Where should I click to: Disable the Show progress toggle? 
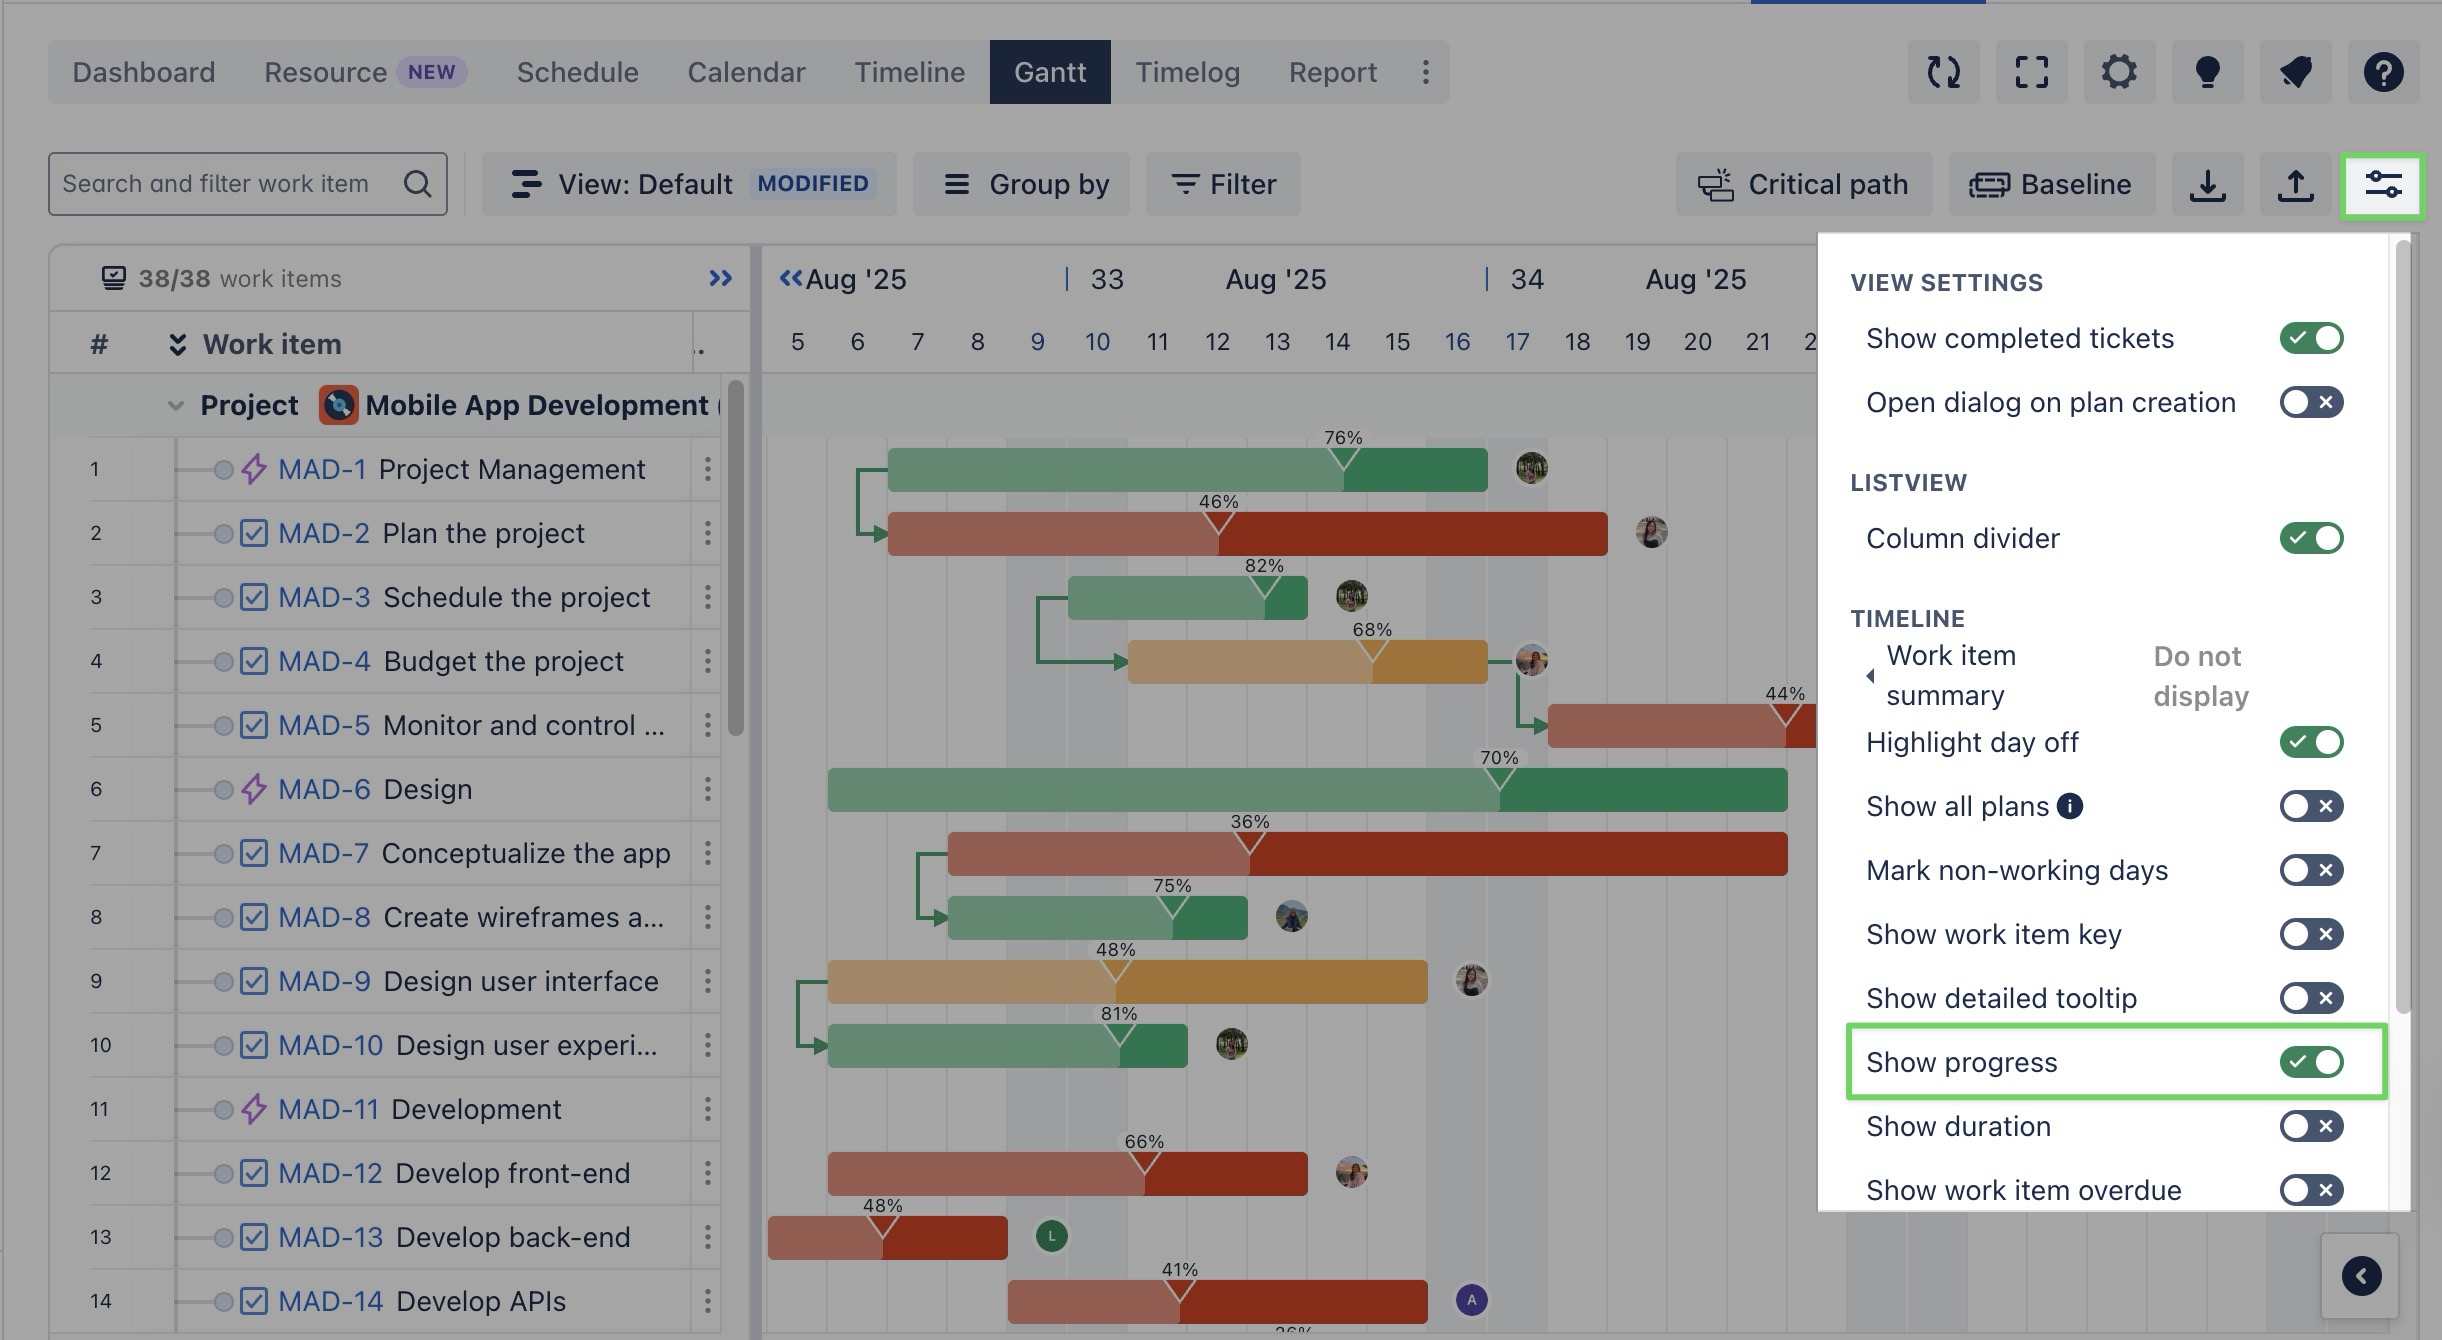tap(2311, 1062)
